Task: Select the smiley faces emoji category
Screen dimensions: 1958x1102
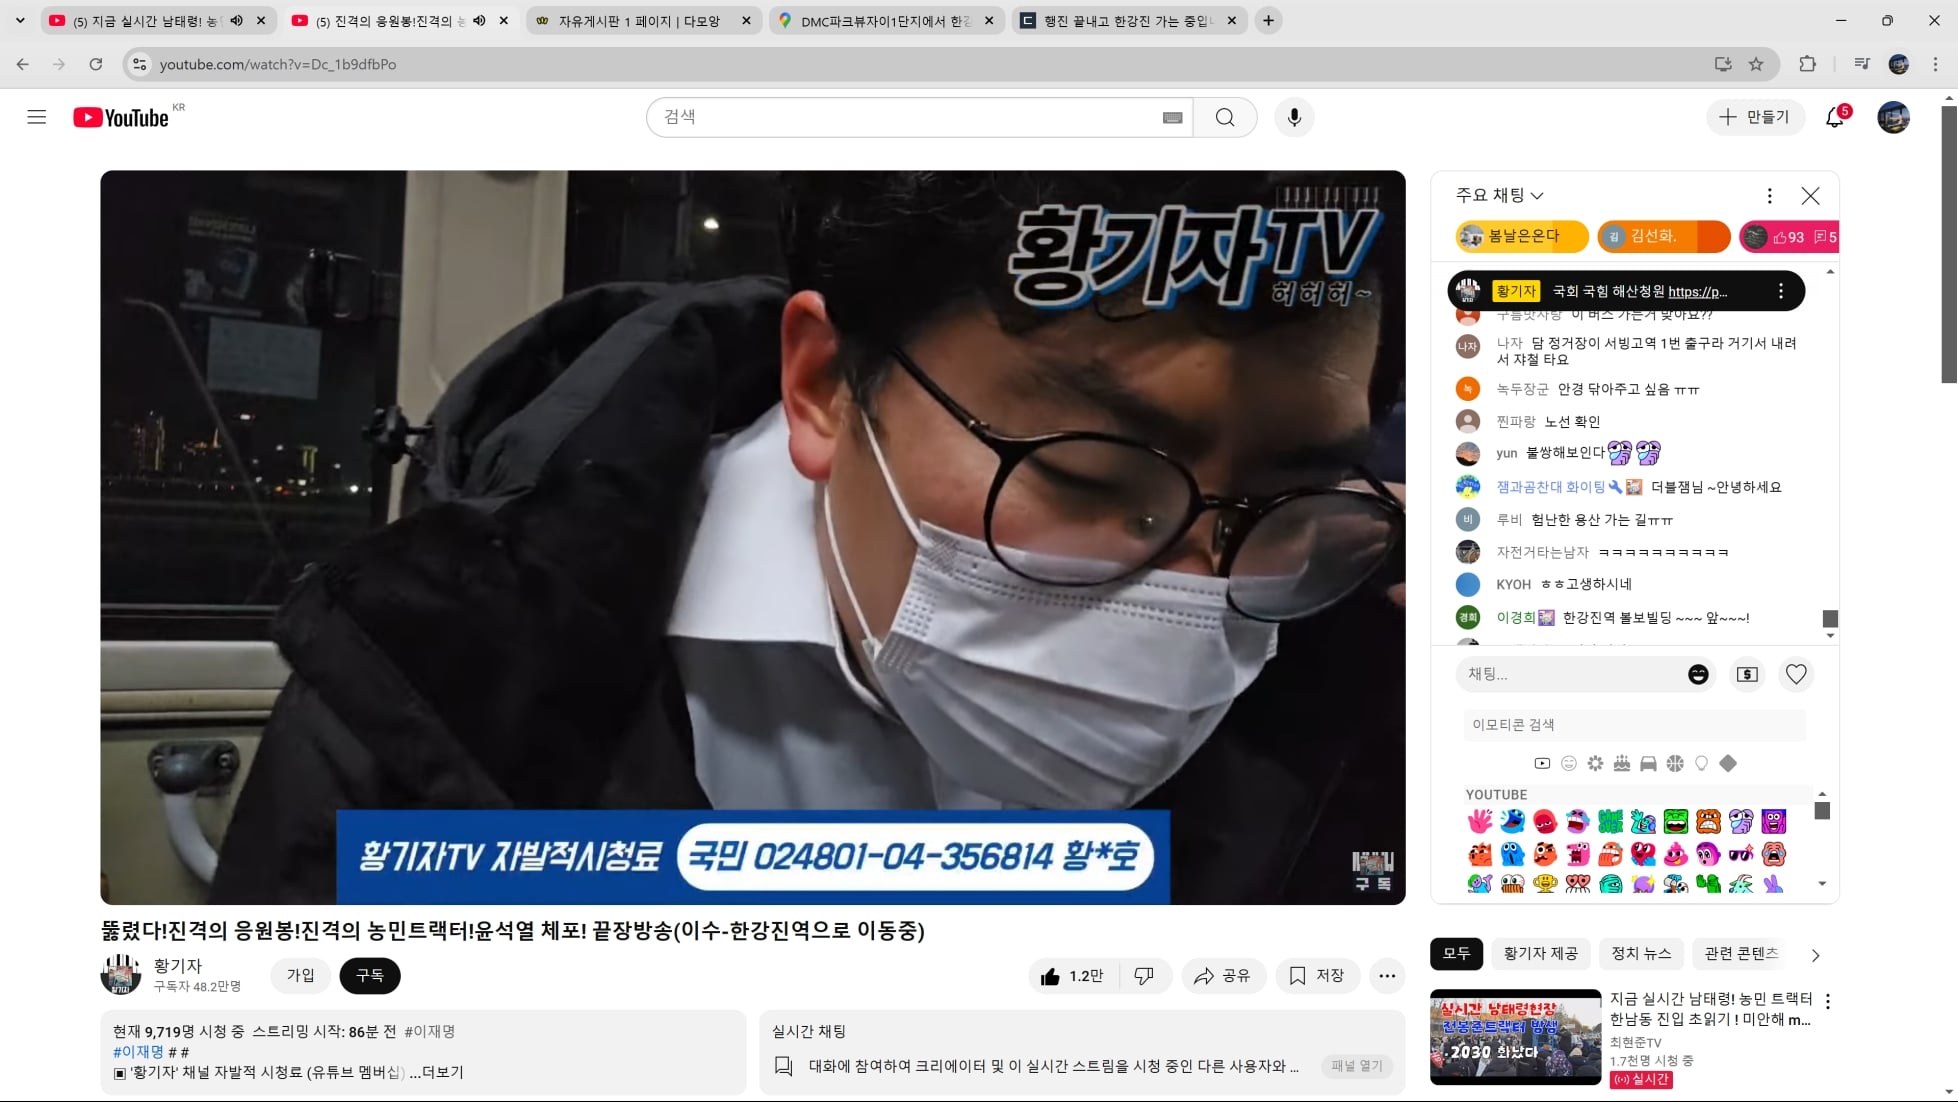Action: click(1569, 763)
